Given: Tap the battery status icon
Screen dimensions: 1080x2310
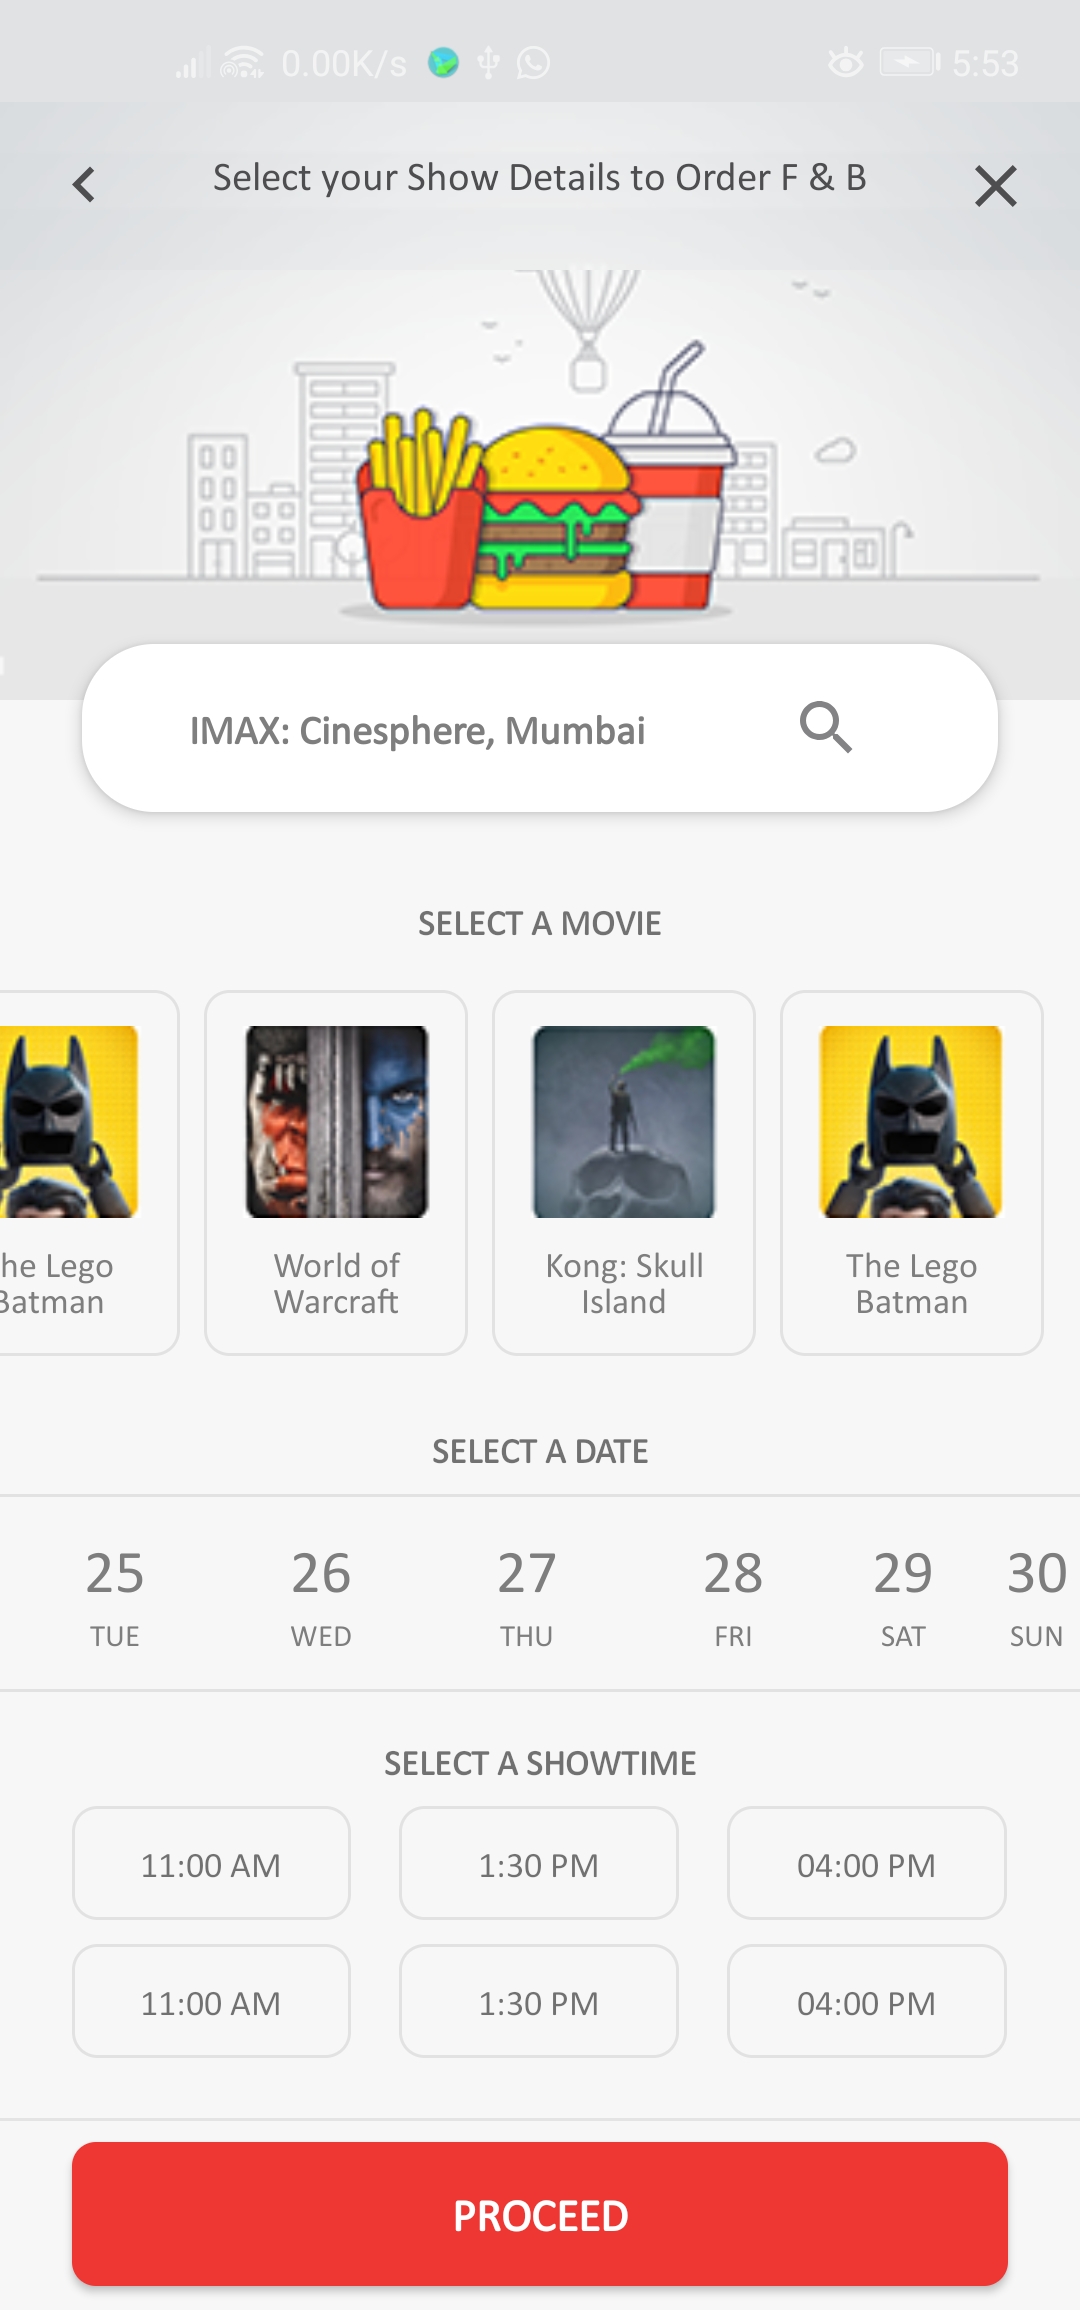Looking at the screenshot, I should click(x=910, y=63).
